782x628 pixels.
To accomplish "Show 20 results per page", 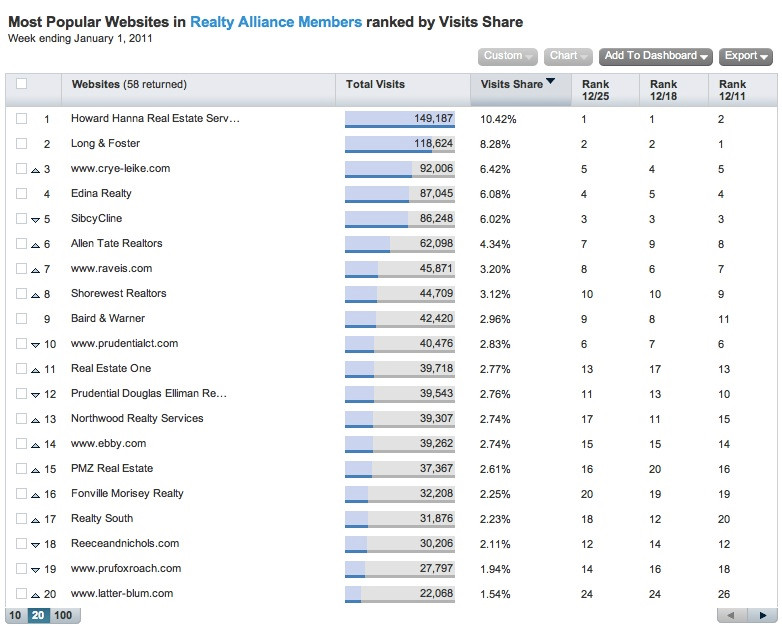I will click(x=38, y=615).
